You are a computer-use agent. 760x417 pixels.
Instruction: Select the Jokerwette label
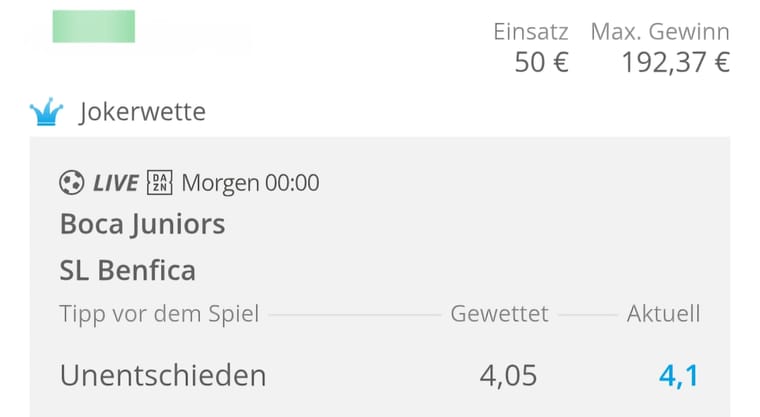tap(142, 112)
